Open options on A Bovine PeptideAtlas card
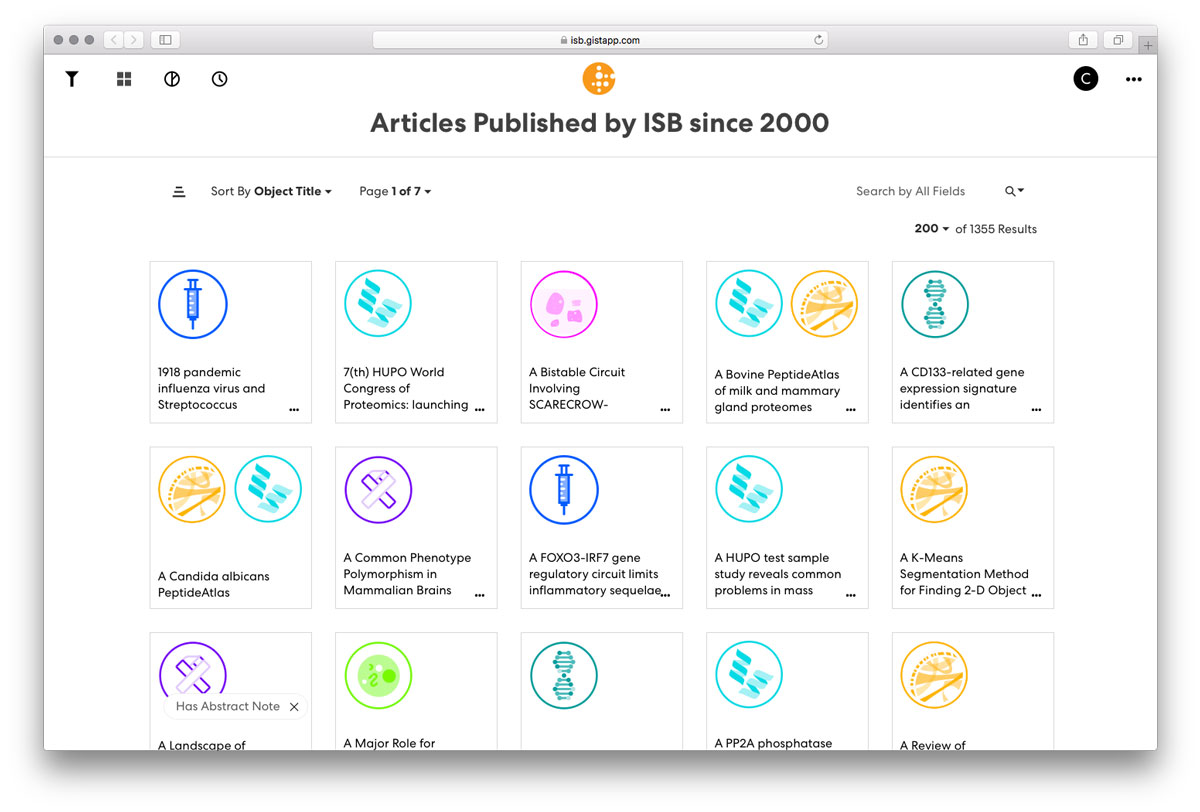 pyautogui.click(x=851, y=410)
